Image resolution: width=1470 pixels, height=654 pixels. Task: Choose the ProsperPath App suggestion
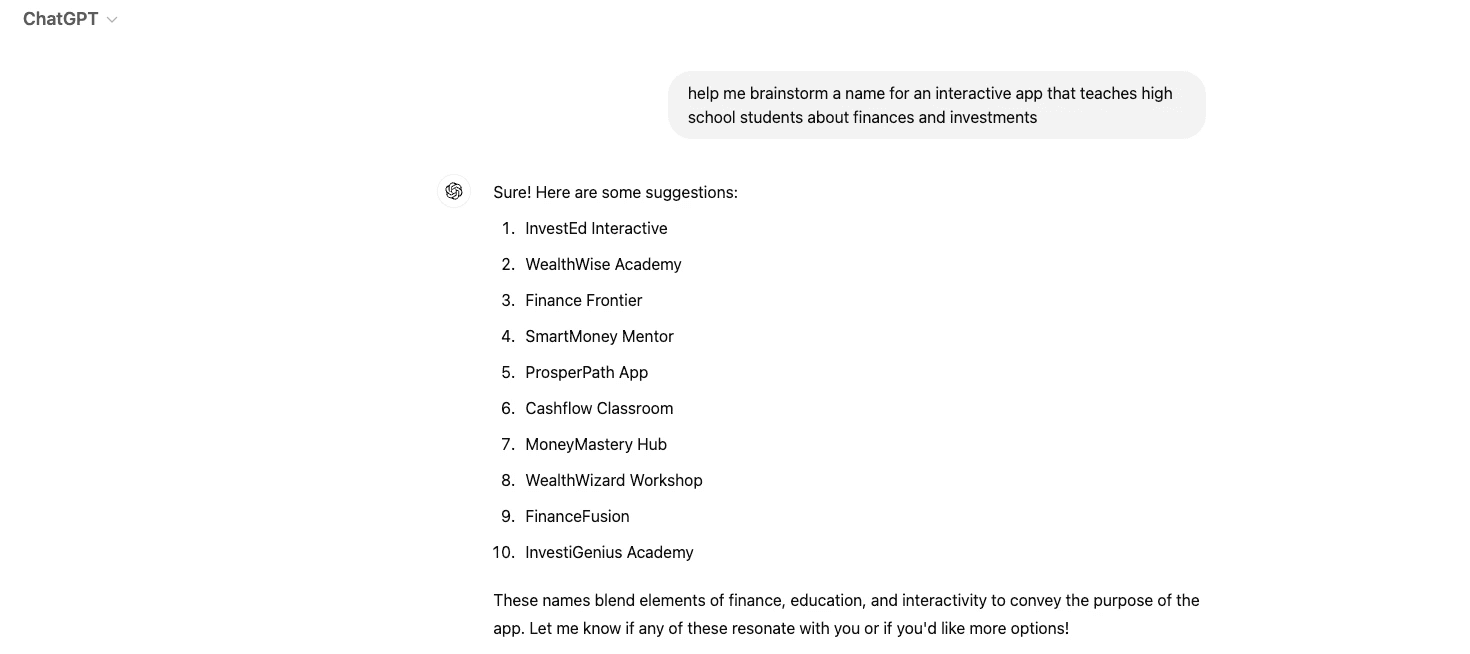coord(586,372)
